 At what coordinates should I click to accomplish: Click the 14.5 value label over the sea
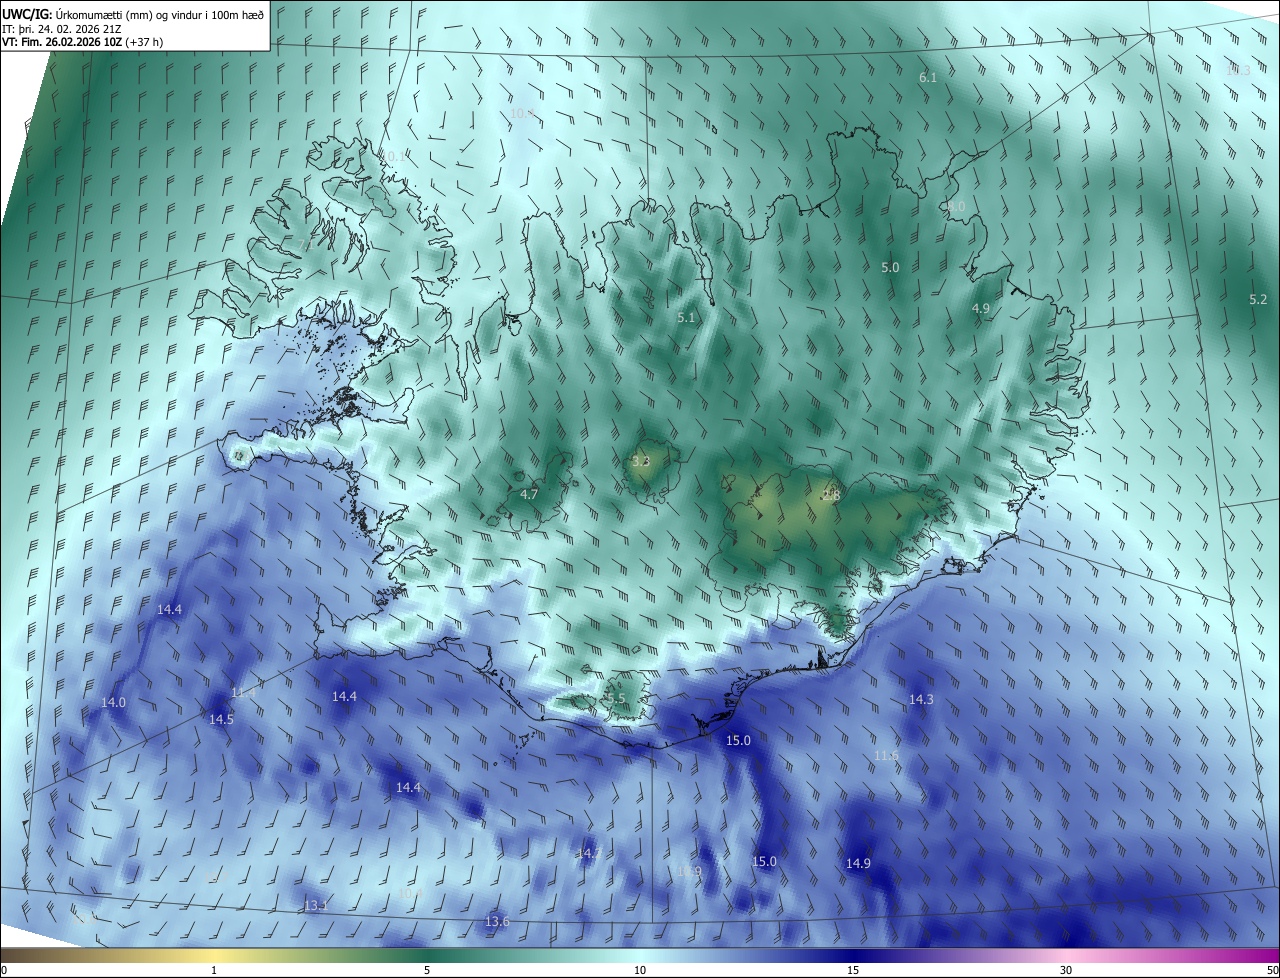click(x=221, y=719)
